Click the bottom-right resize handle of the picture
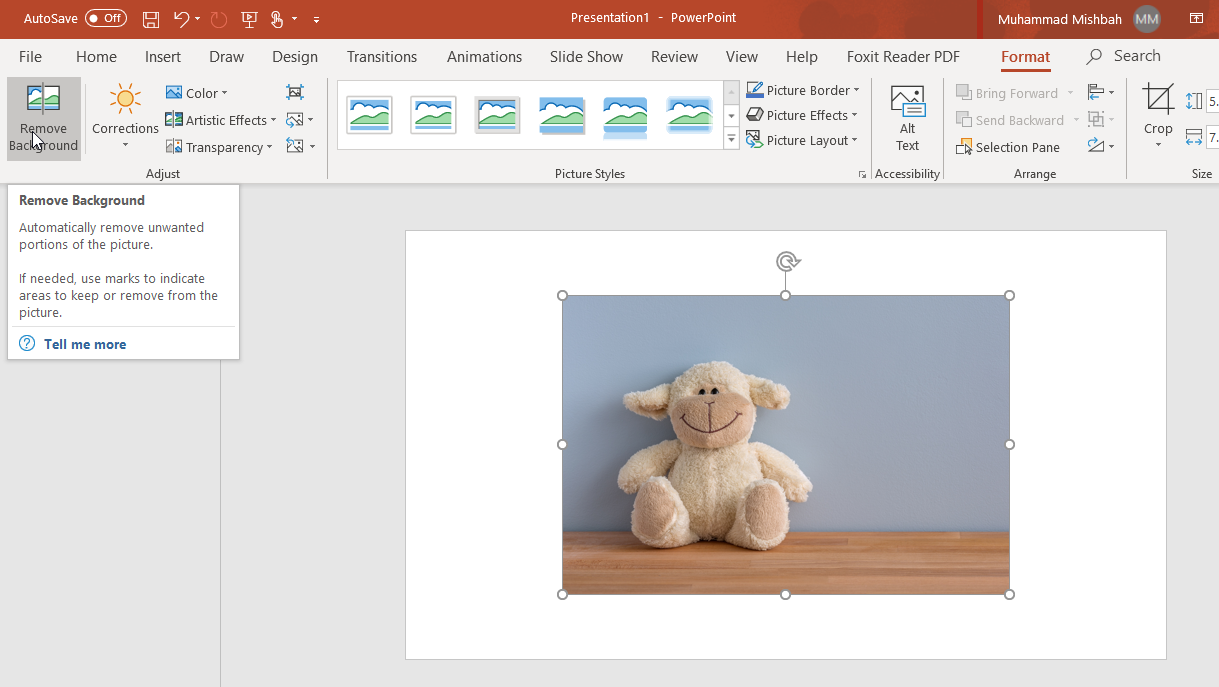1219x687 pixels. pyautogui.click(x=1009, y=594)
